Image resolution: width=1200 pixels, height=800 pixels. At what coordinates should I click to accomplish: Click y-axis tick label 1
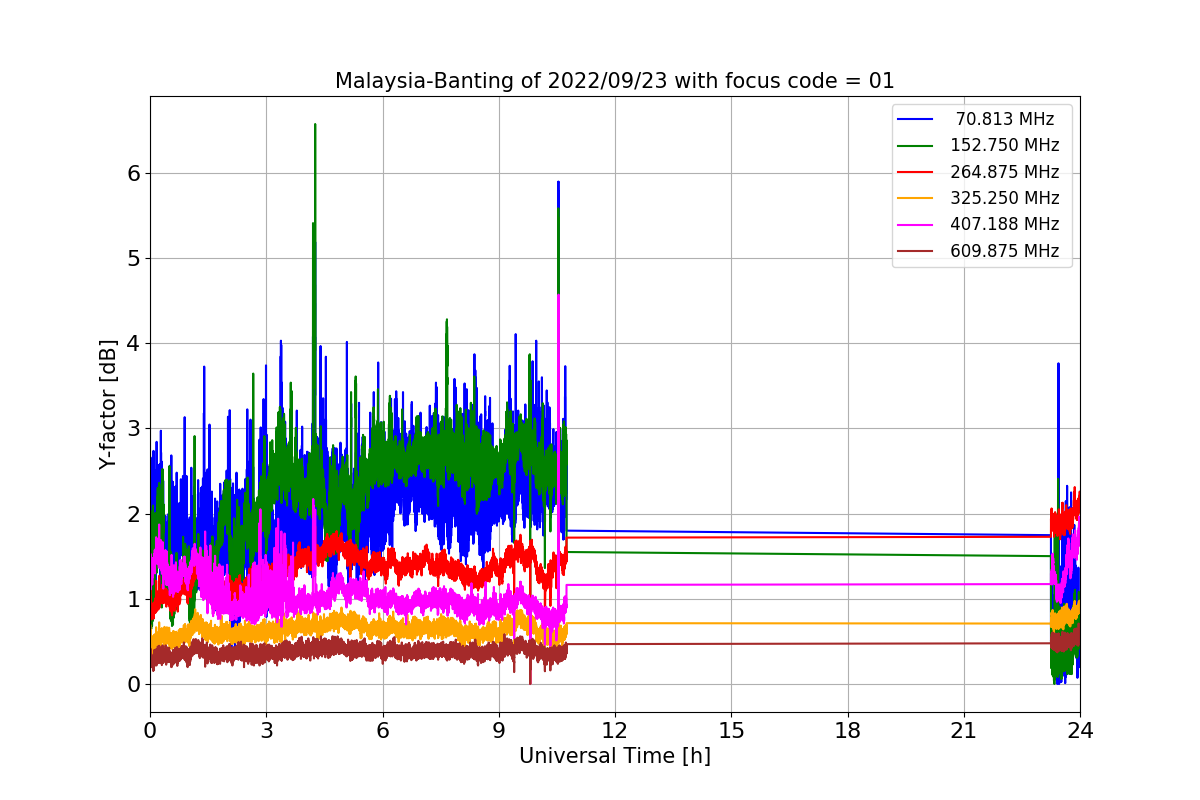(134, 599)
